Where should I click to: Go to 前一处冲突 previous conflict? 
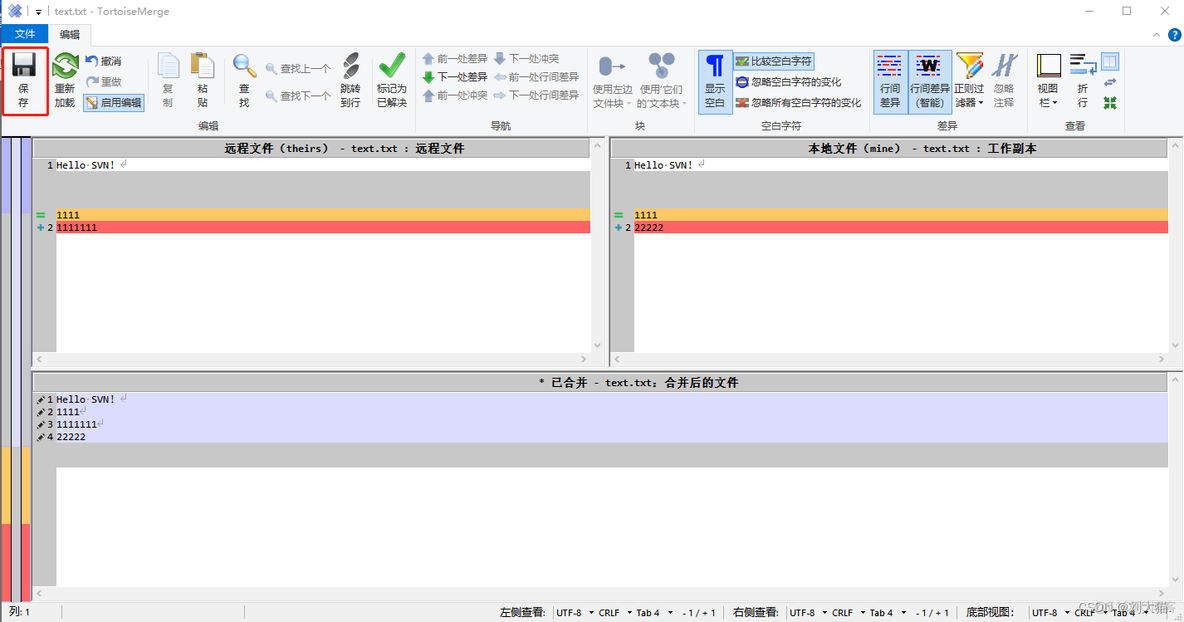point(455,95)
